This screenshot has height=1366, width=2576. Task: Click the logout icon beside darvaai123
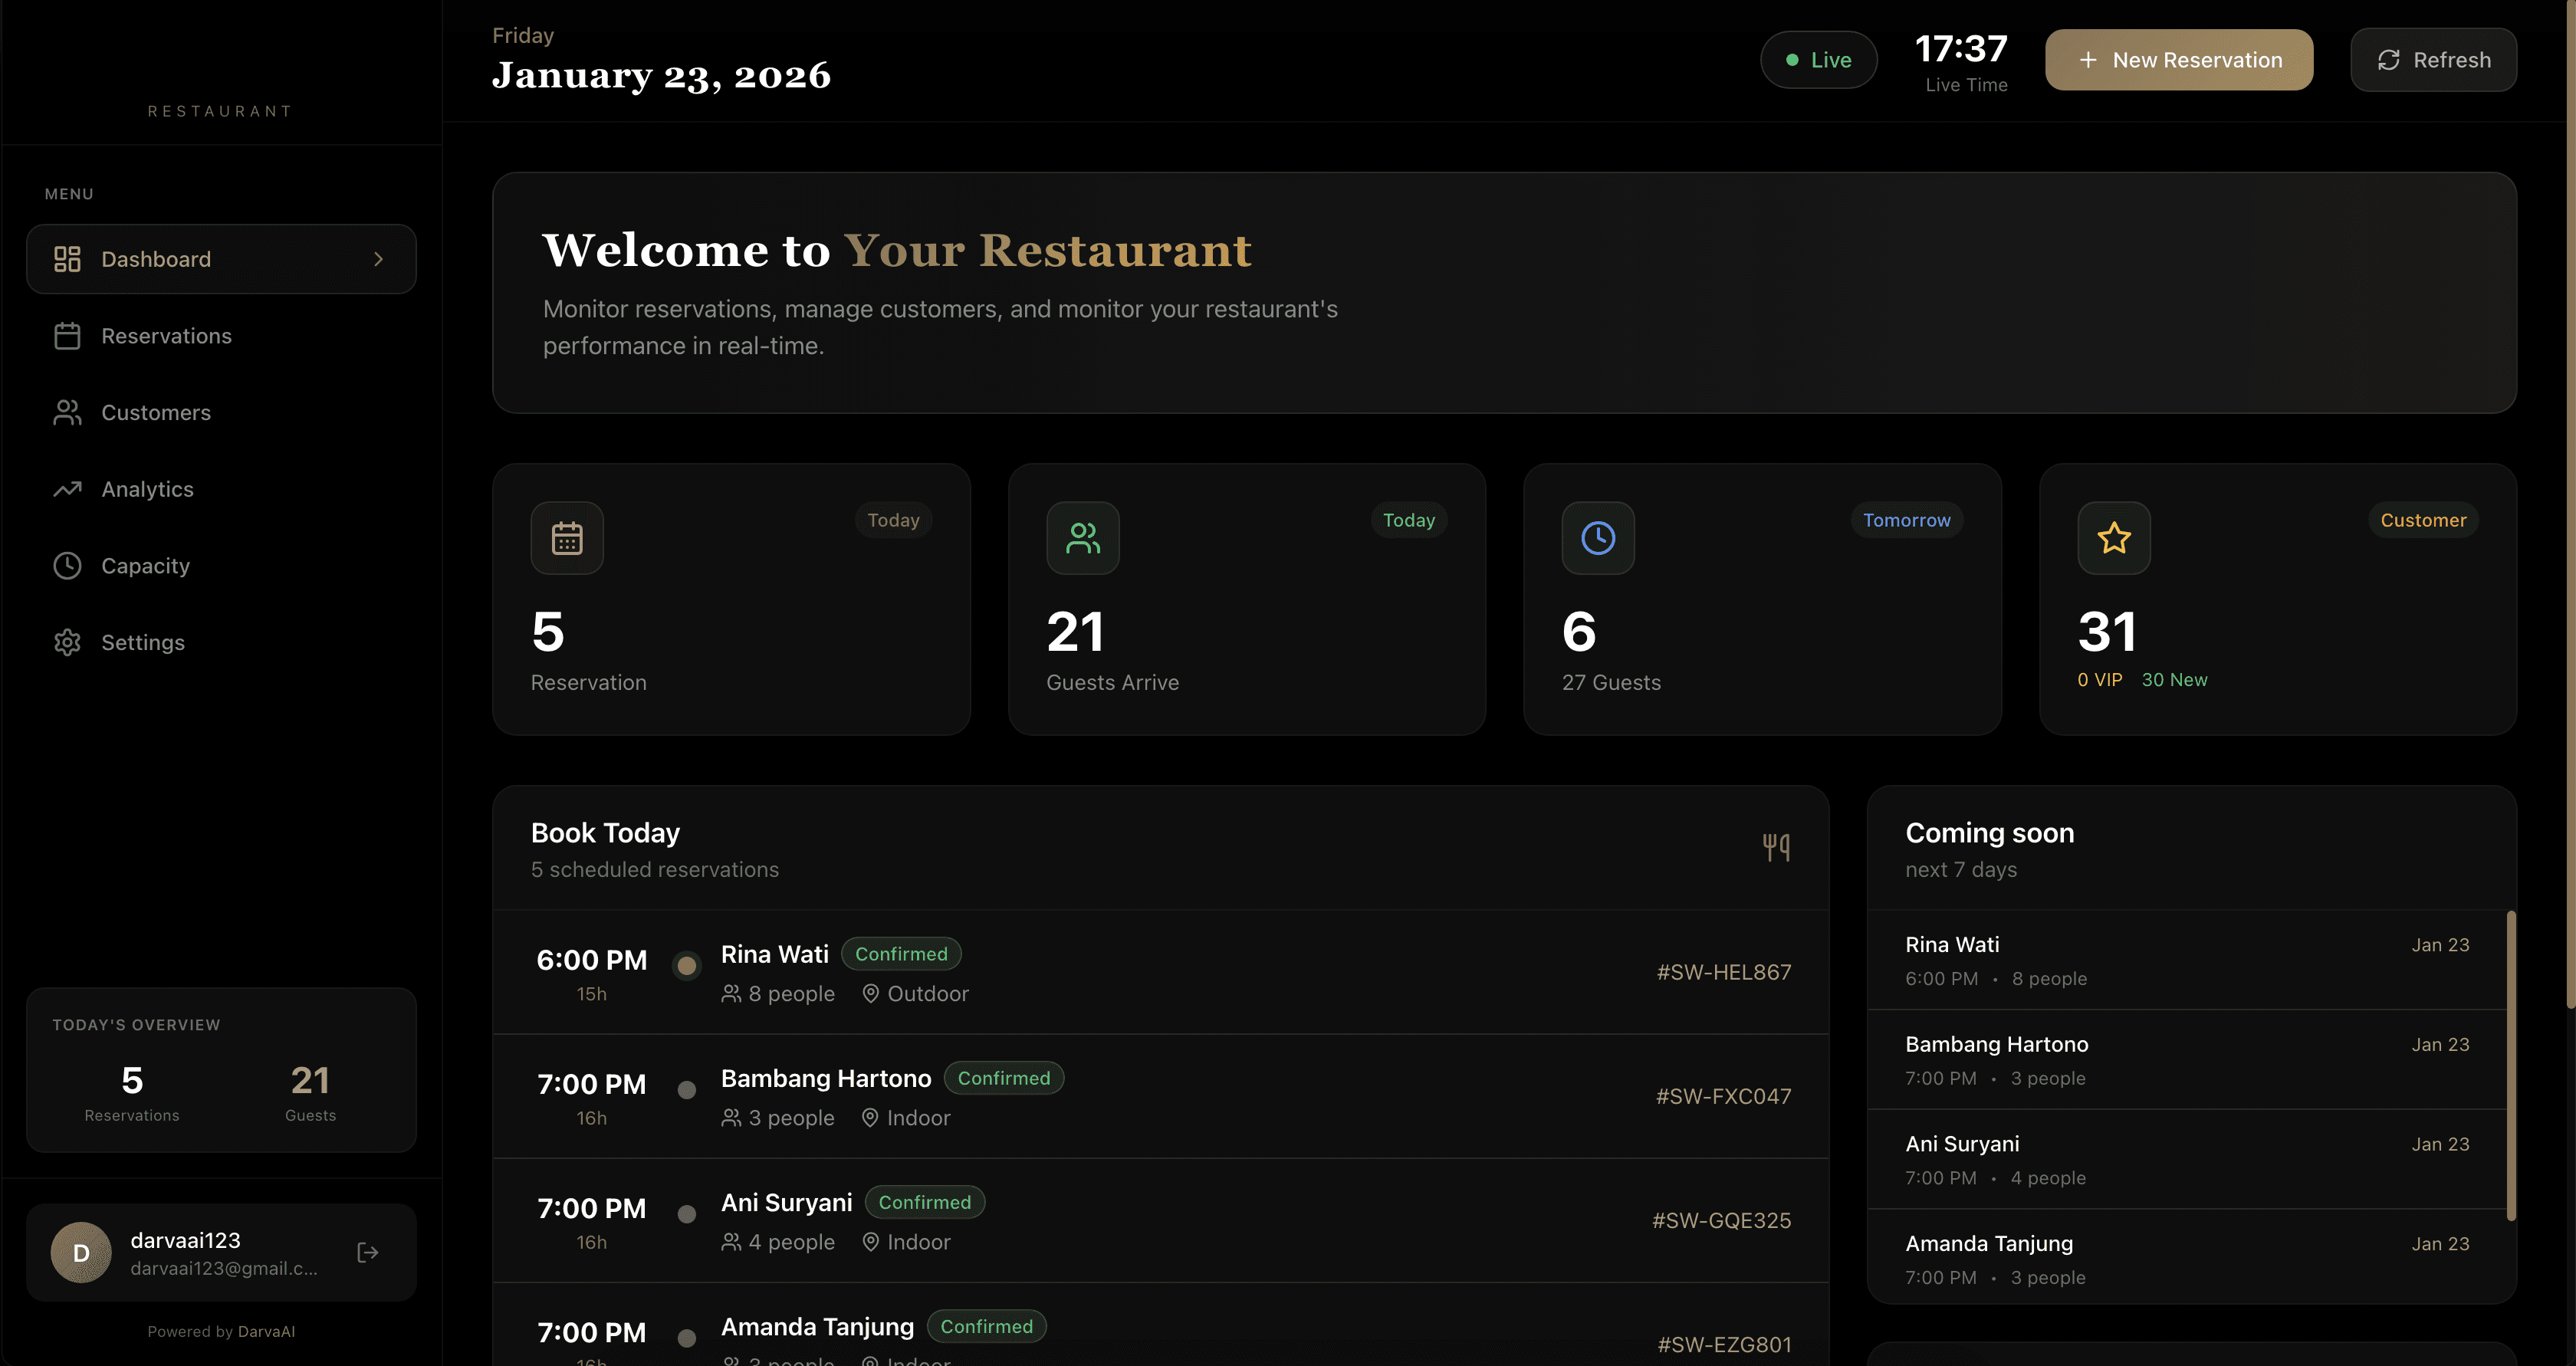click(x=367, y=1252)
